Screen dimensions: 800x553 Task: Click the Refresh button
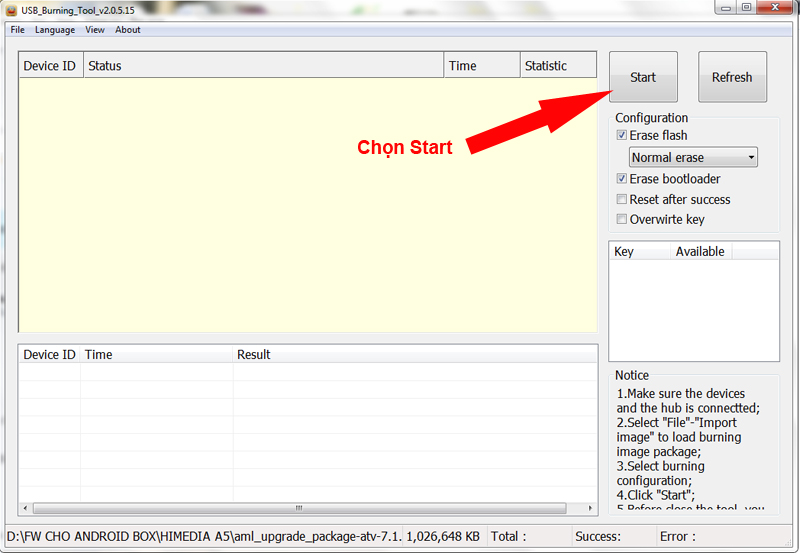coord(732,77)
